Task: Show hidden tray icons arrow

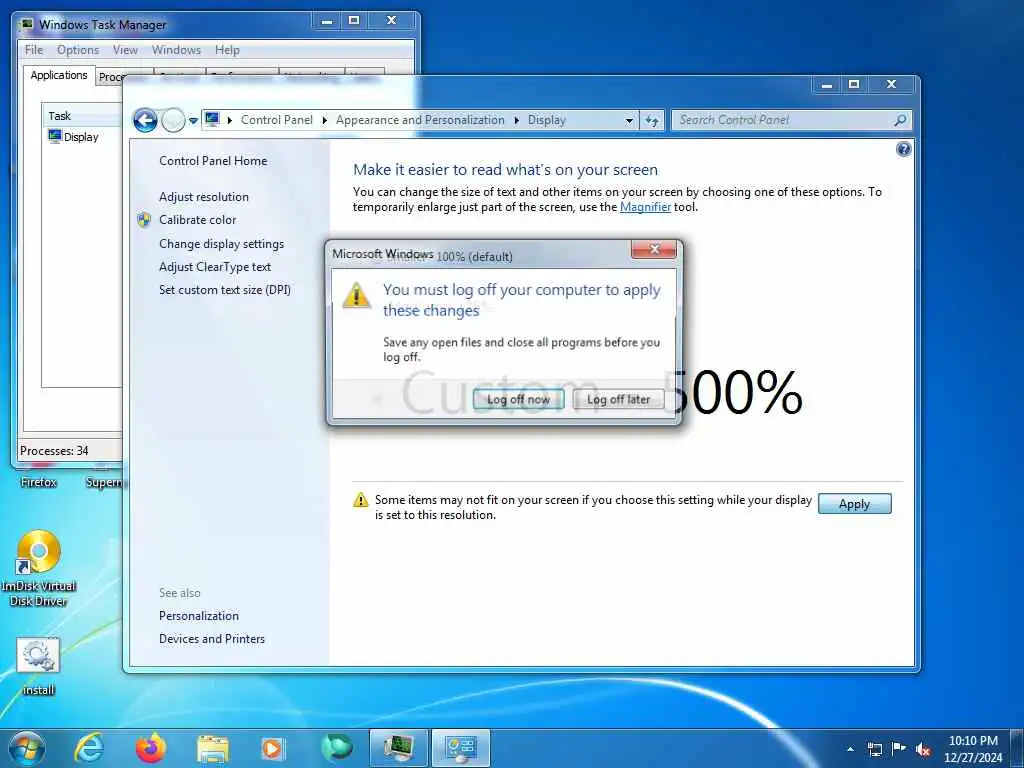Action: pos(850,749)
